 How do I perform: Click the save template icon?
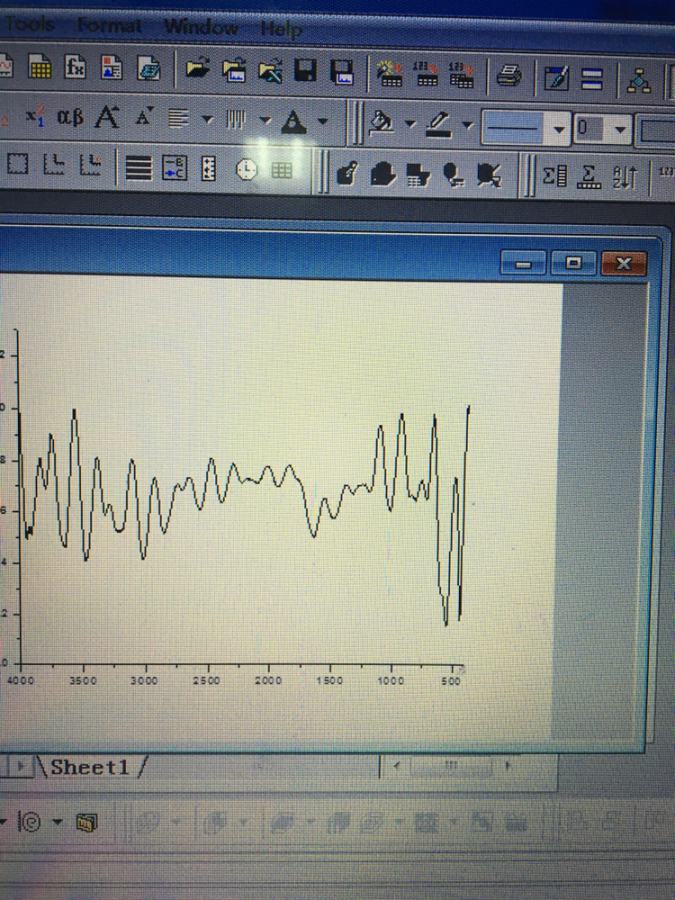pyautogui.click(x=342, y=73)
